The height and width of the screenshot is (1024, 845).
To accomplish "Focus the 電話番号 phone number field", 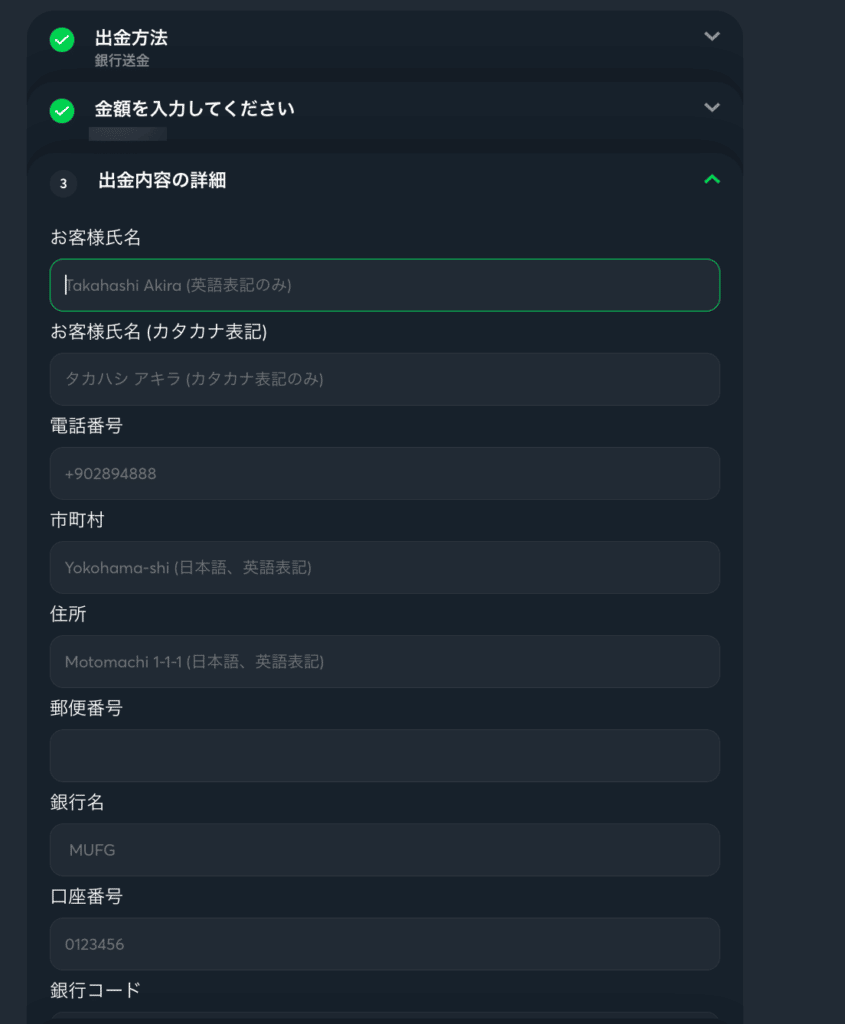I will point(385,473).
